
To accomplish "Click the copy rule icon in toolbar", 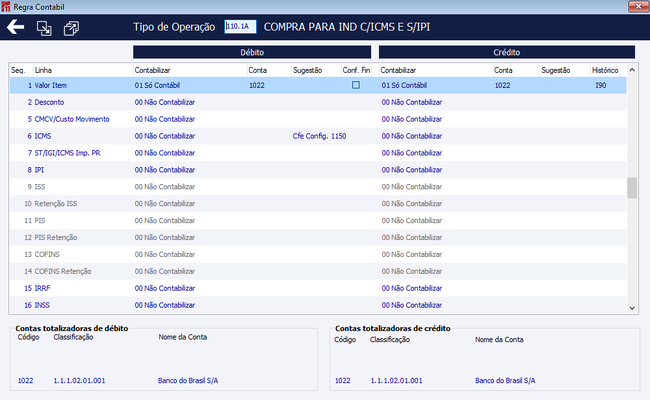I will [71, 28].
